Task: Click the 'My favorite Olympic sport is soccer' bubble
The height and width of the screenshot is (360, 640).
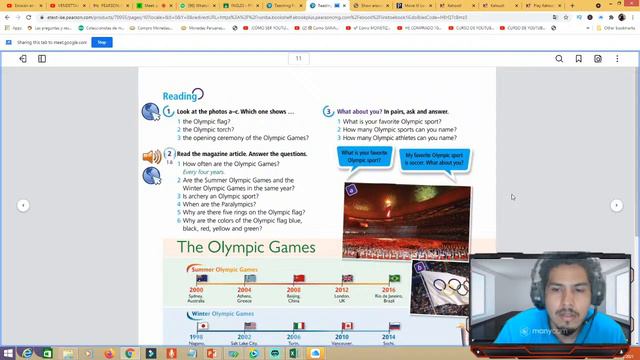Action: pyautogui.click(x=434, y=159)
